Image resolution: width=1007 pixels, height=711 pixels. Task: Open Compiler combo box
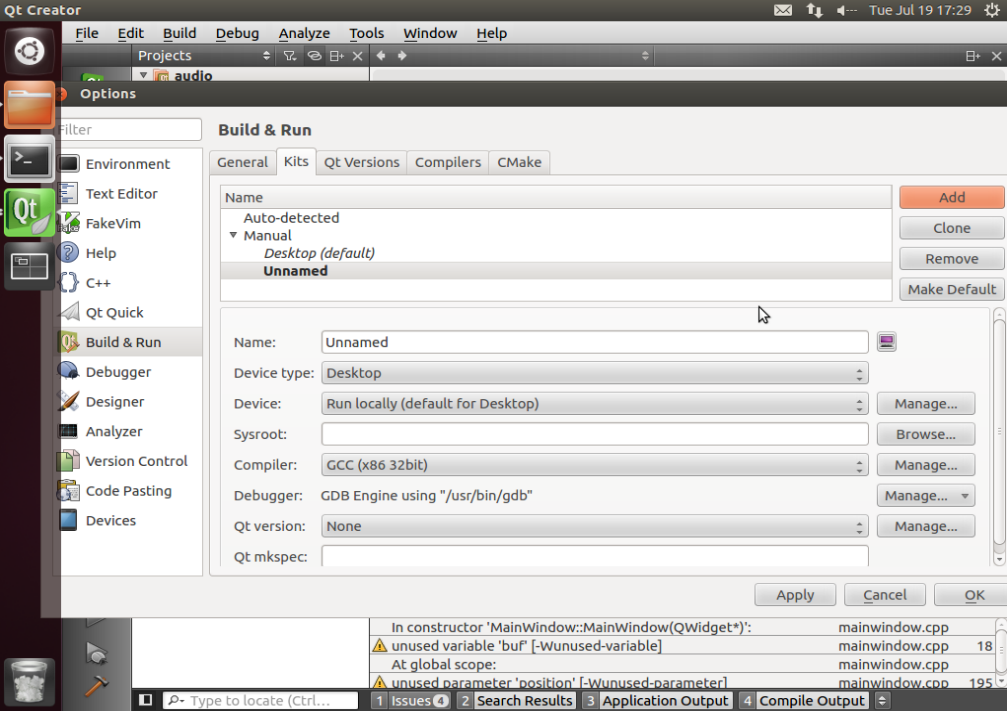(x=595, y=465)
